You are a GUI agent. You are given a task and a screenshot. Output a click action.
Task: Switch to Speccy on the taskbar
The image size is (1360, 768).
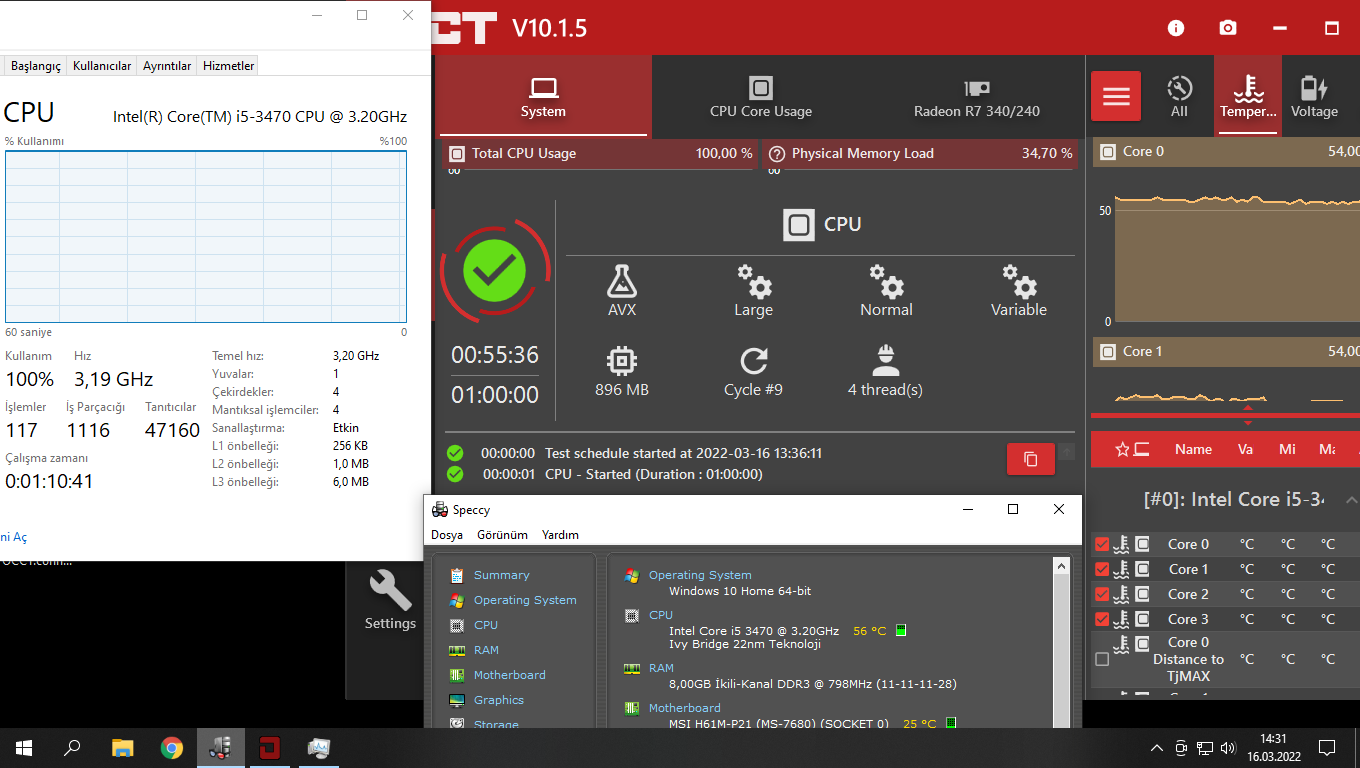point(221,747)
